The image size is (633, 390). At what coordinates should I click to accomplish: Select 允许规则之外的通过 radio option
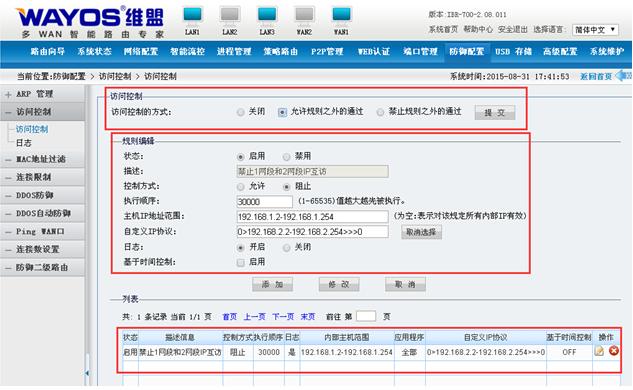[283, 112]
